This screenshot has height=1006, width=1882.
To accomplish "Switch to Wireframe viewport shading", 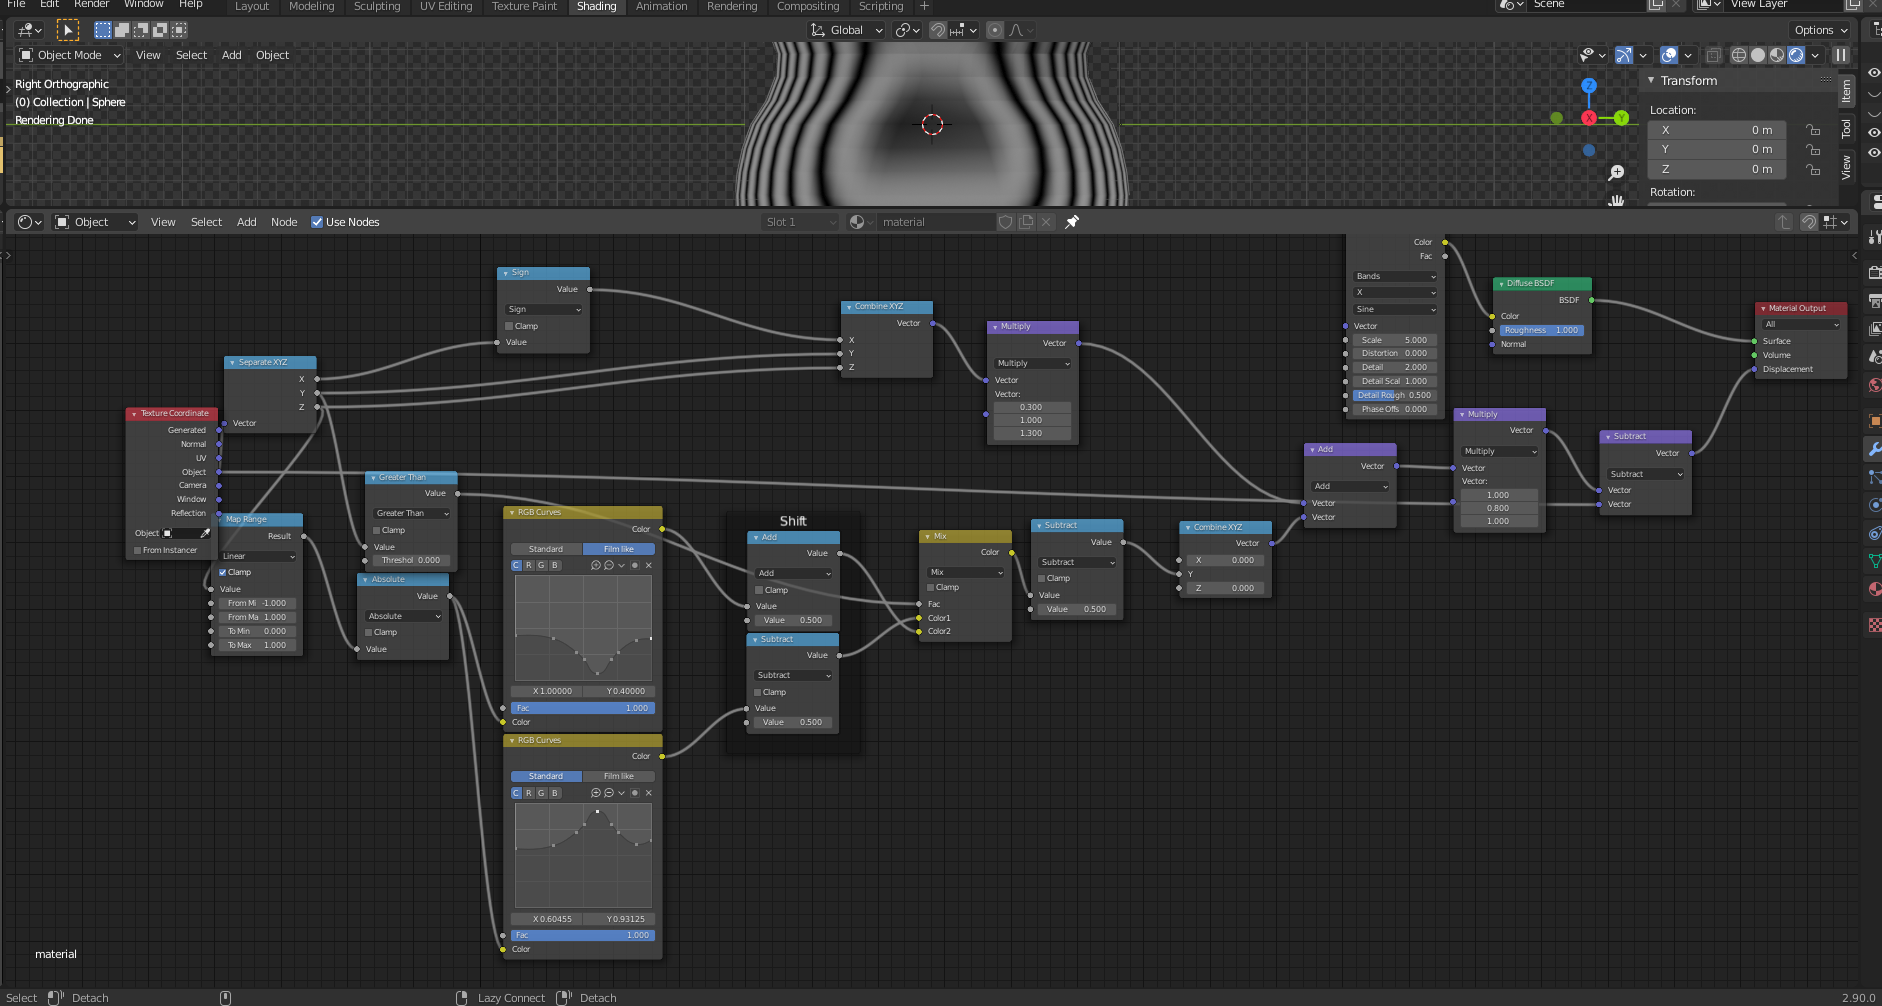I will 1739,55.
